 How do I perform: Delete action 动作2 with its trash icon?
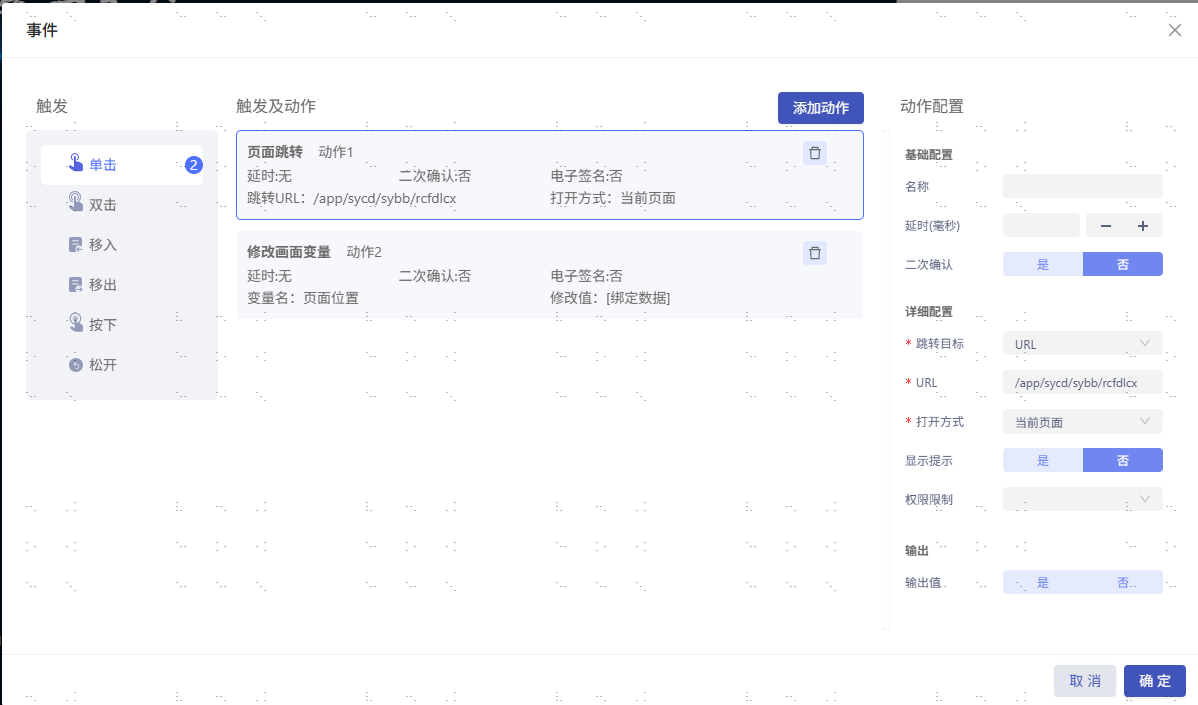[x=814, y=253]
